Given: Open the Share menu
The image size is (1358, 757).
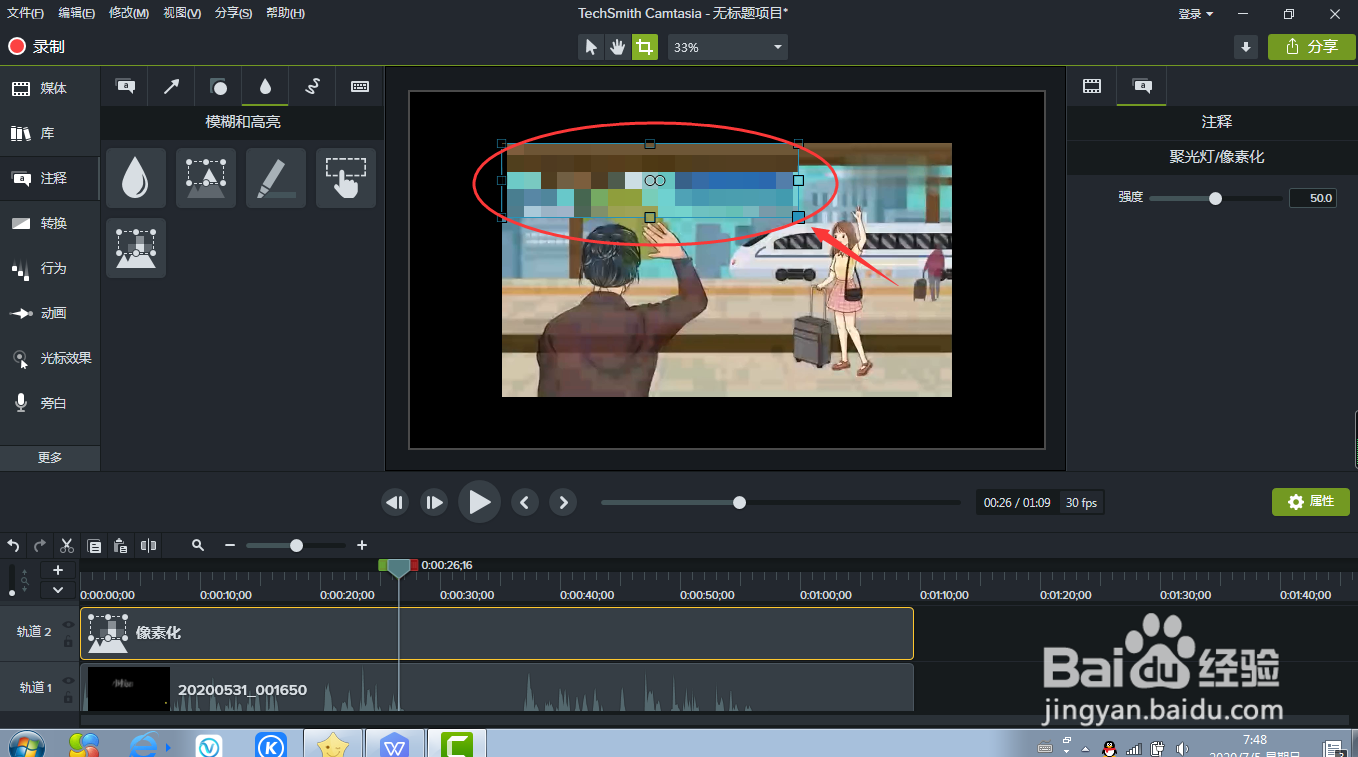Looking at the screenshot, I should click(234, 13).
